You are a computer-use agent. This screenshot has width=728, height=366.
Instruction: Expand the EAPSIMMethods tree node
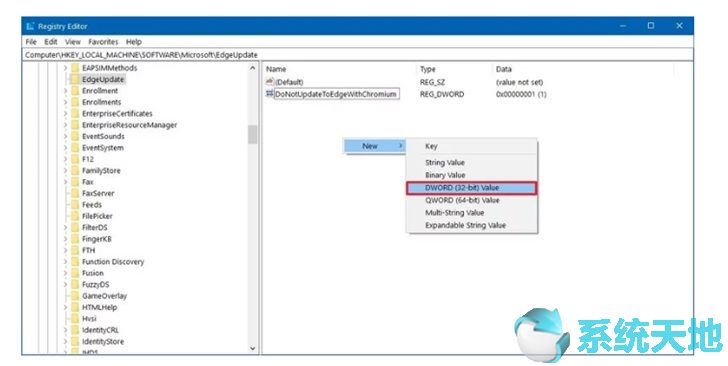[65, 68]
